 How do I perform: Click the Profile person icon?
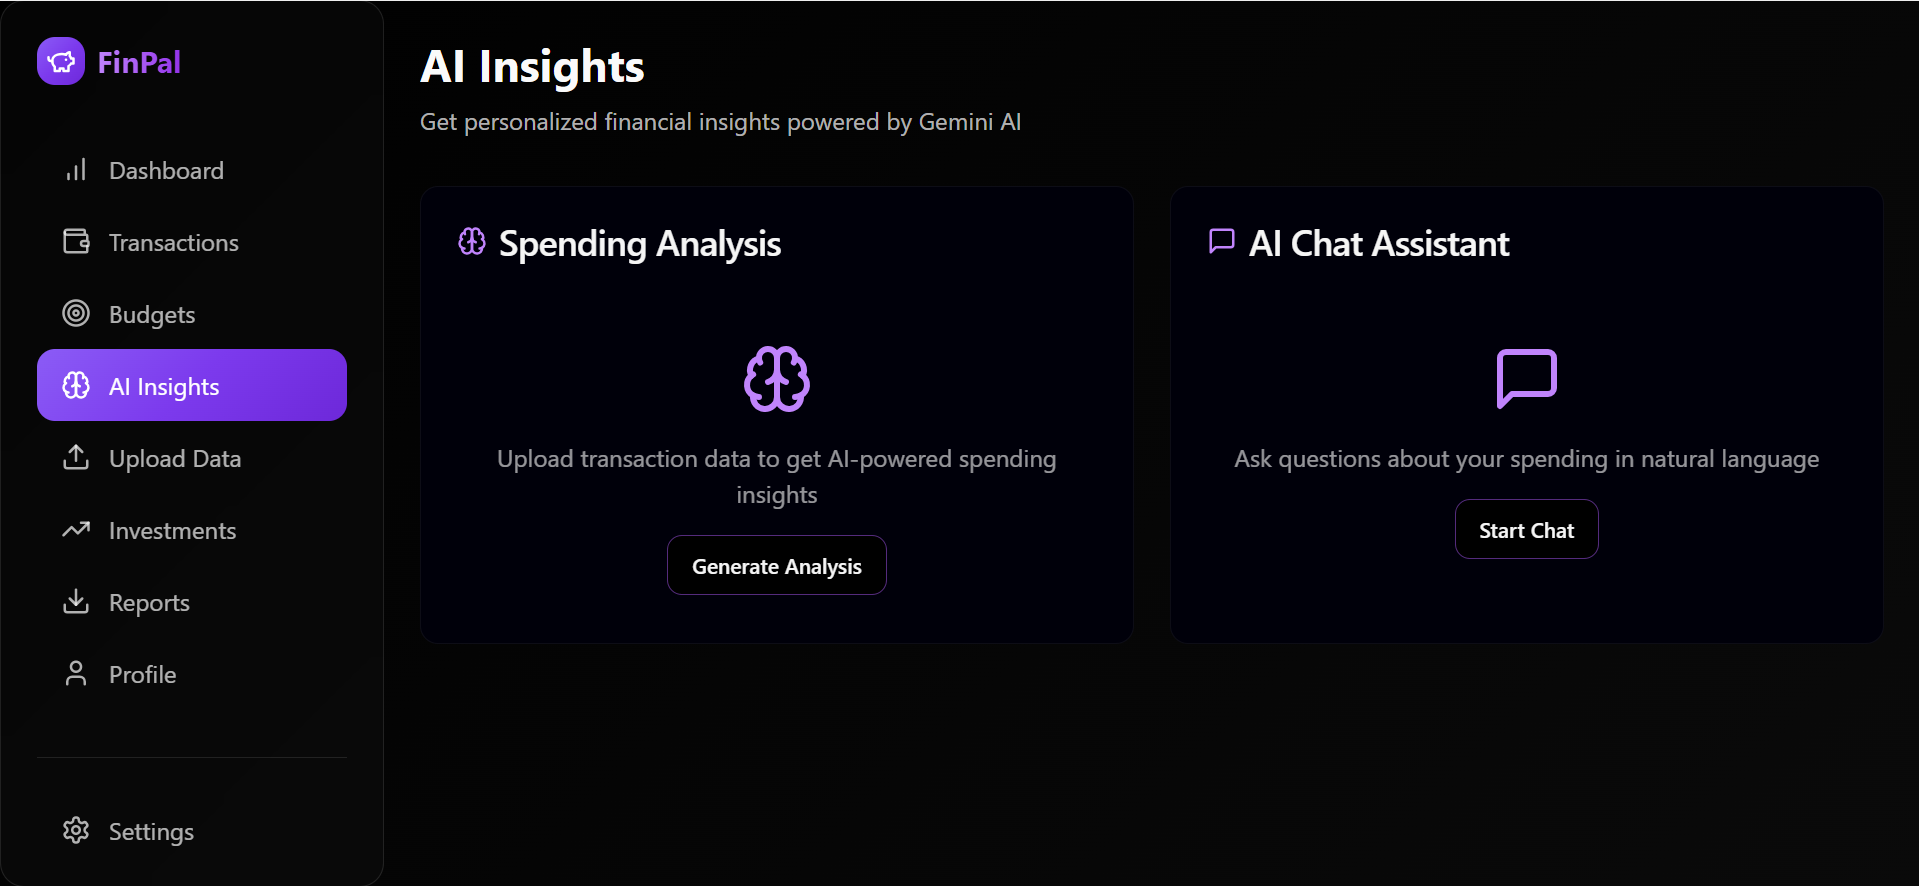[76, 674]
